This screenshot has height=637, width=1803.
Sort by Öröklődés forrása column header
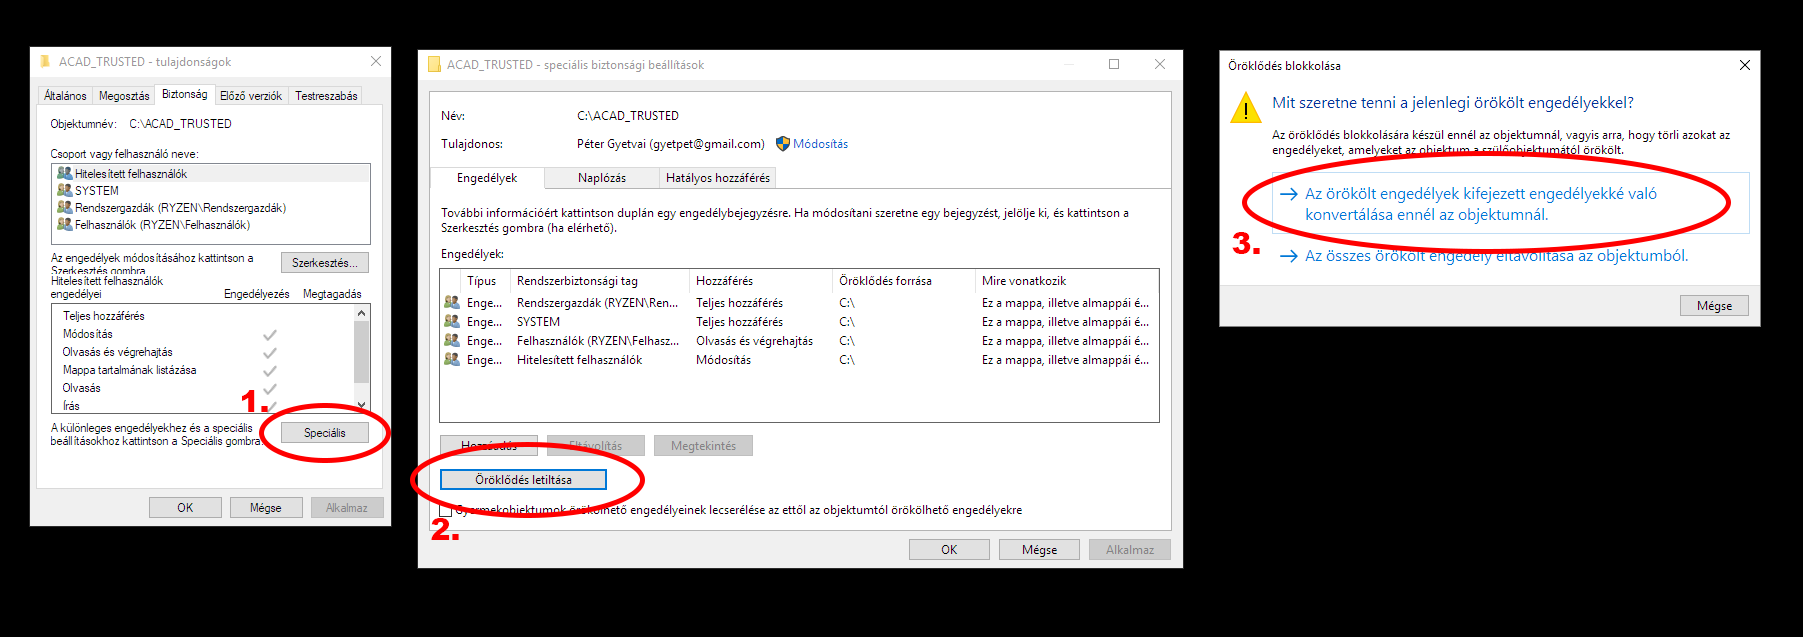tap(885, 281)
